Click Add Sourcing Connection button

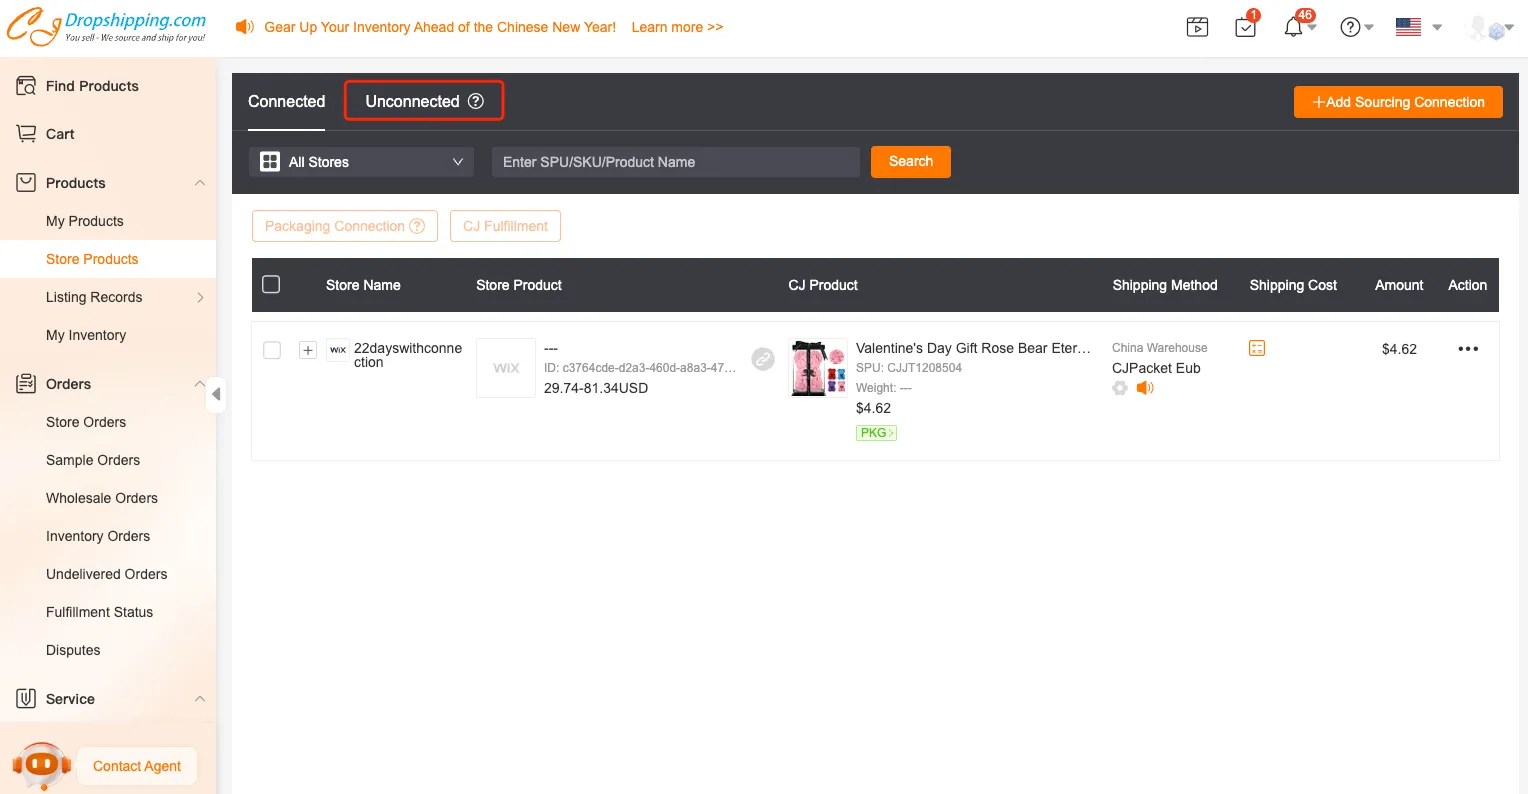(x=1397, y=102)
